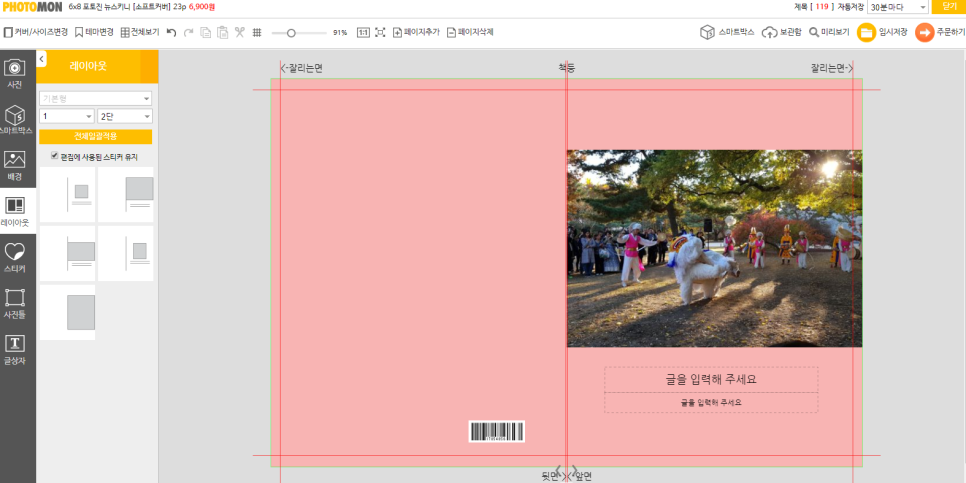The image size is (966, 483).
Task: Select the 레이아웃 sidebar tab
Action: pos(14,211)
